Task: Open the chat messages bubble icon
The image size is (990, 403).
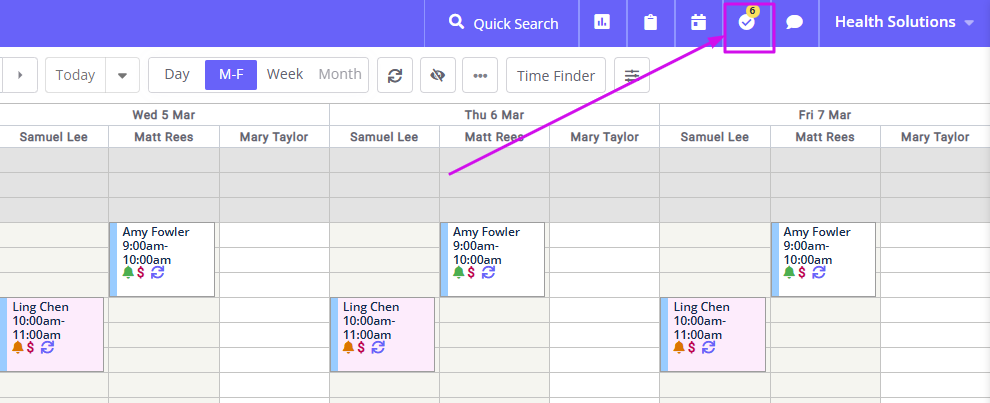Action: [794, 23]
